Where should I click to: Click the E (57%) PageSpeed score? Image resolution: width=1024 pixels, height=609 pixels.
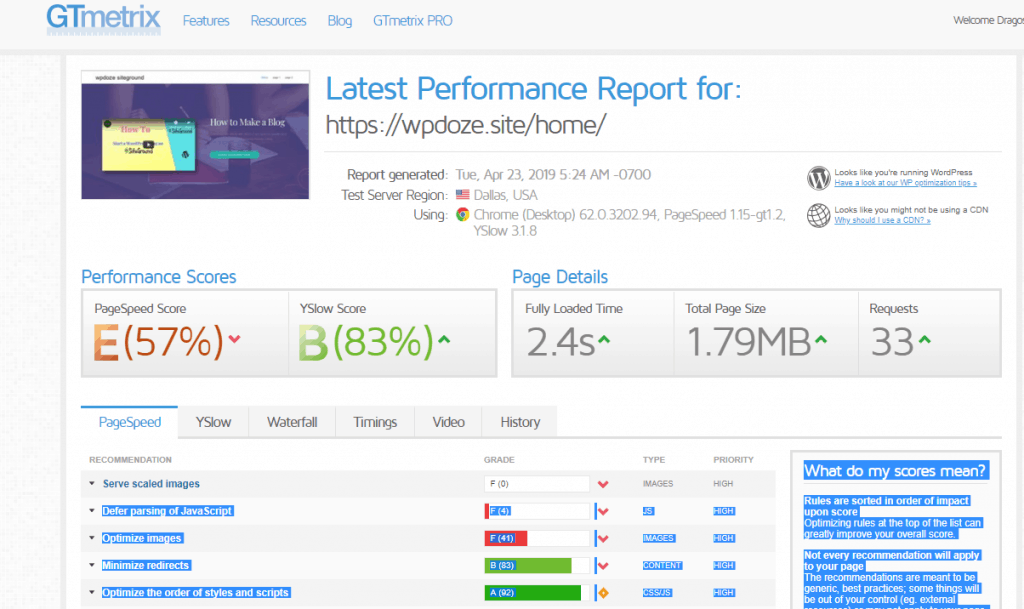(159, 341)
